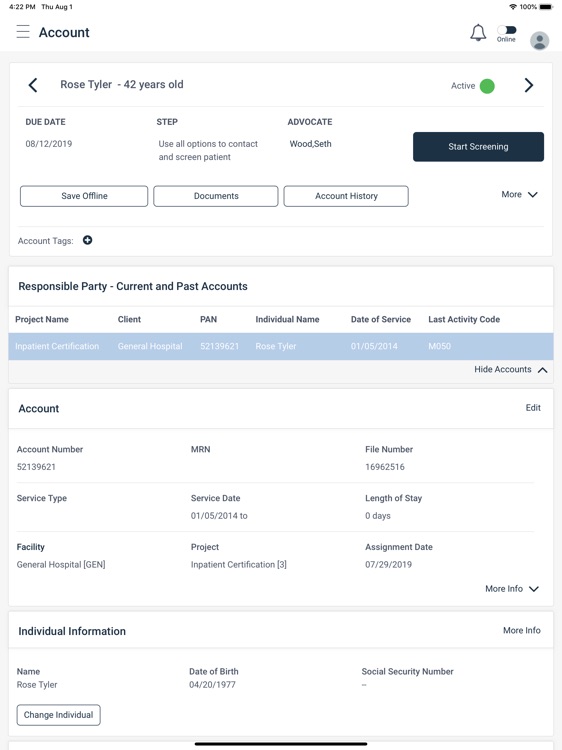
Task: Click Length of Stay 0 days
Action: (x=378, y=516)
